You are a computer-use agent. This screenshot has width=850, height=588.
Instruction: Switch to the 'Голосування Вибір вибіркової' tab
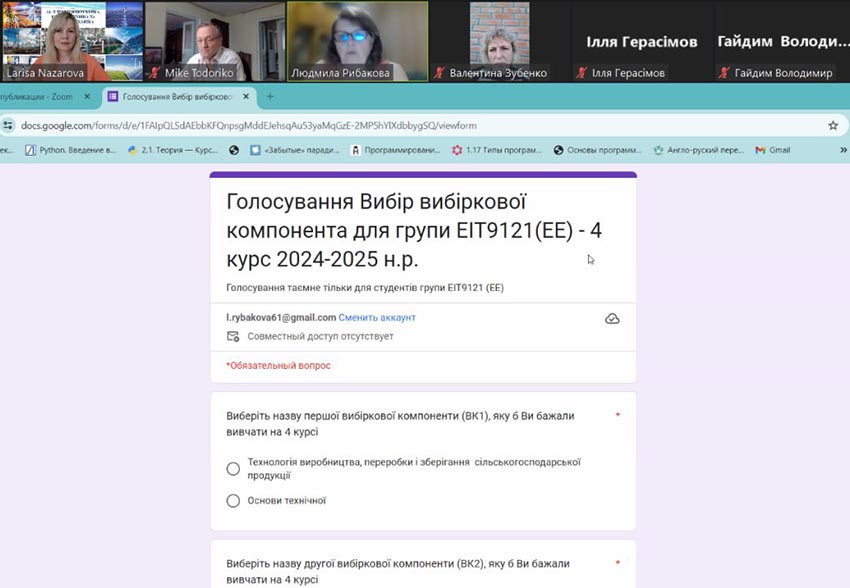click(x=172, y=96)
